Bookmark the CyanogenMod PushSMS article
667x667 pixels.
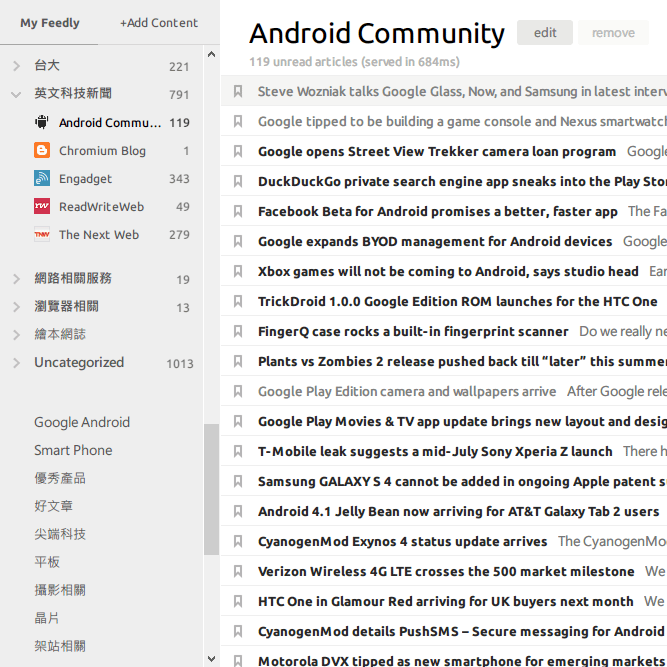pyautogui.click(x=238, y=631)
